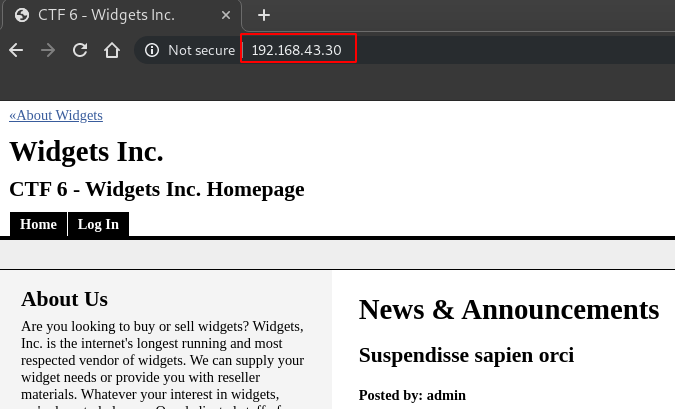Follow the «About Widgets link
This screenshot has height=409, width=675.
(56, 115)
